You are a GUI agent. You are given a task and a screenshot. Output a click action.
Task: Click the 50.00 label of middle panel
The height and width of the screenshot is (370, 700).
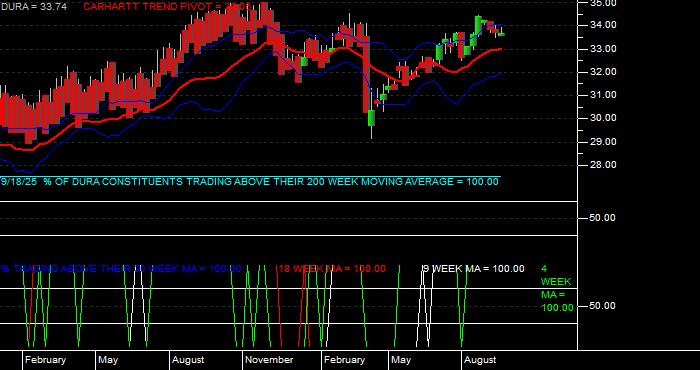point(603,218)
